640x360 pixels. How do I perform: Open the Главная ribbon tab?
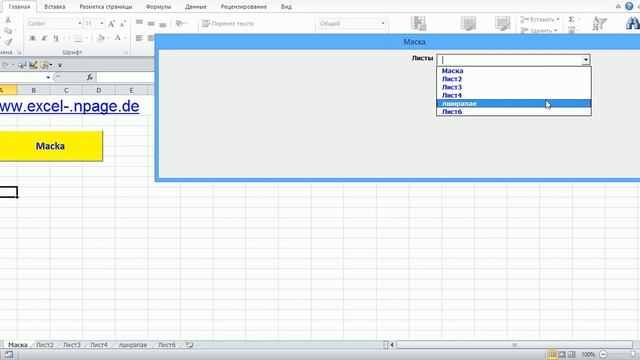[19, 7]
